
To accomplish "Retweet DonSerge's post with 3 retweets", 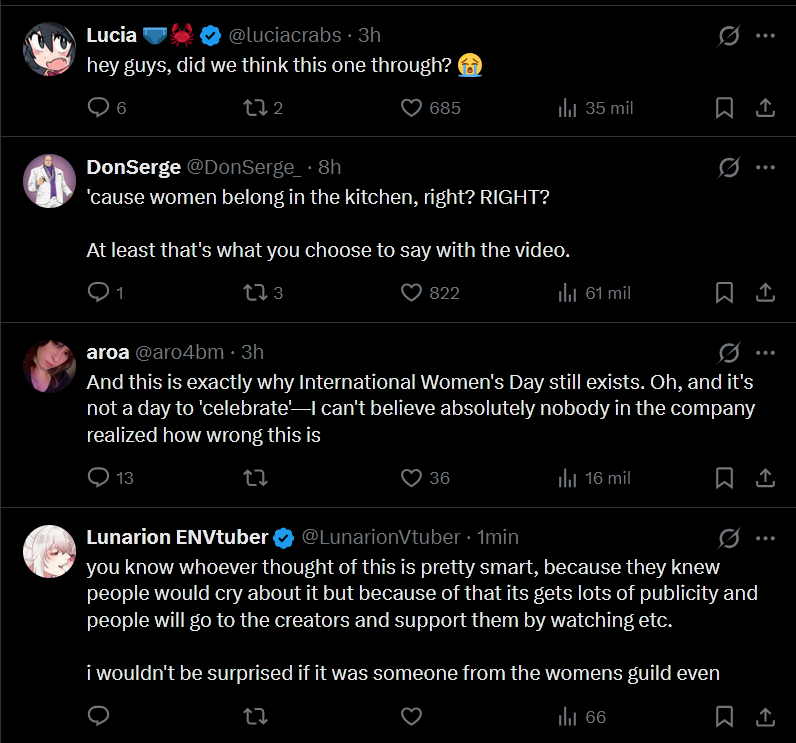I will 255,293.
